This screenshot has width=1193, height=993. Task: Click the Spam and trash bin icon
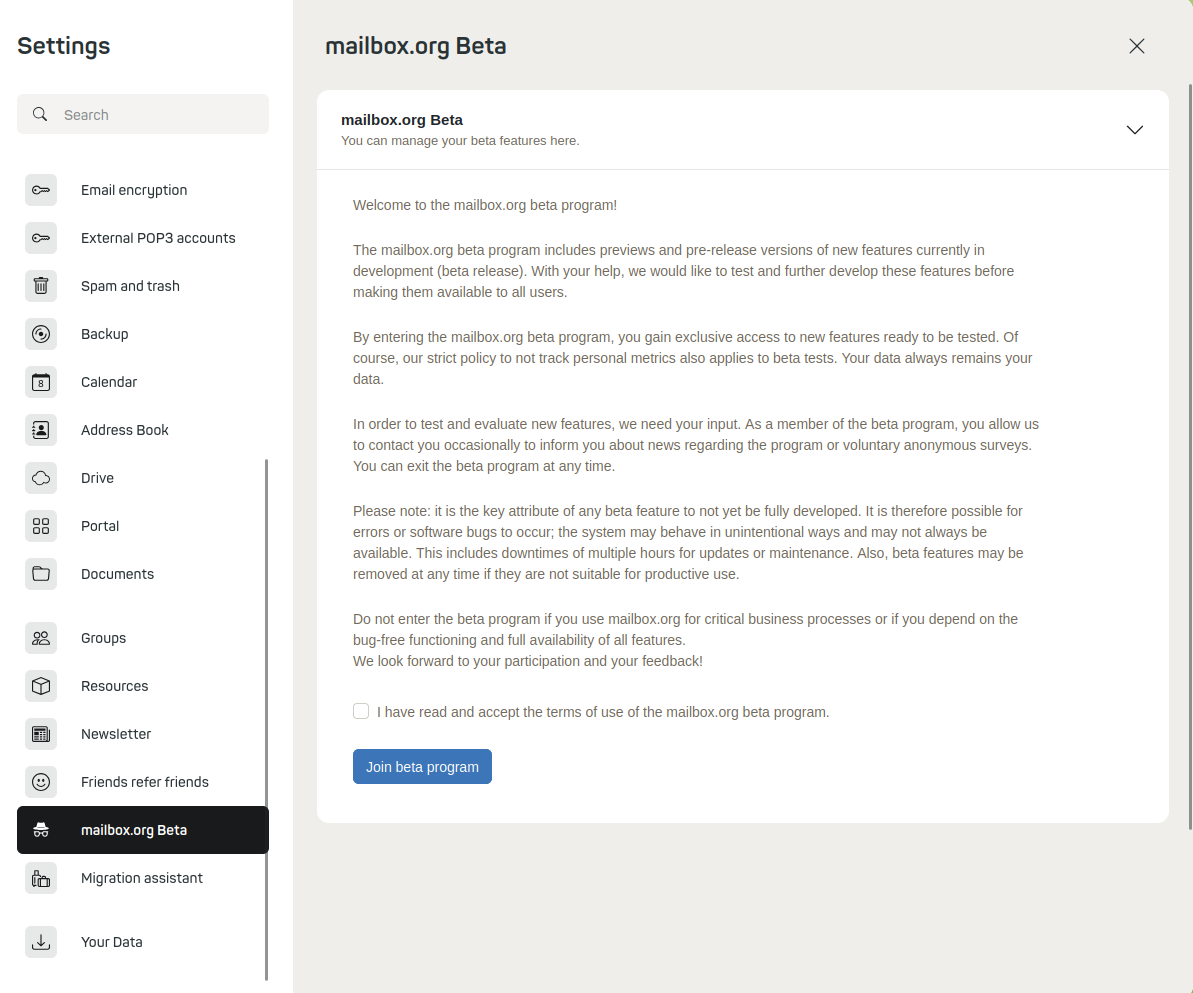pos(41,286)
